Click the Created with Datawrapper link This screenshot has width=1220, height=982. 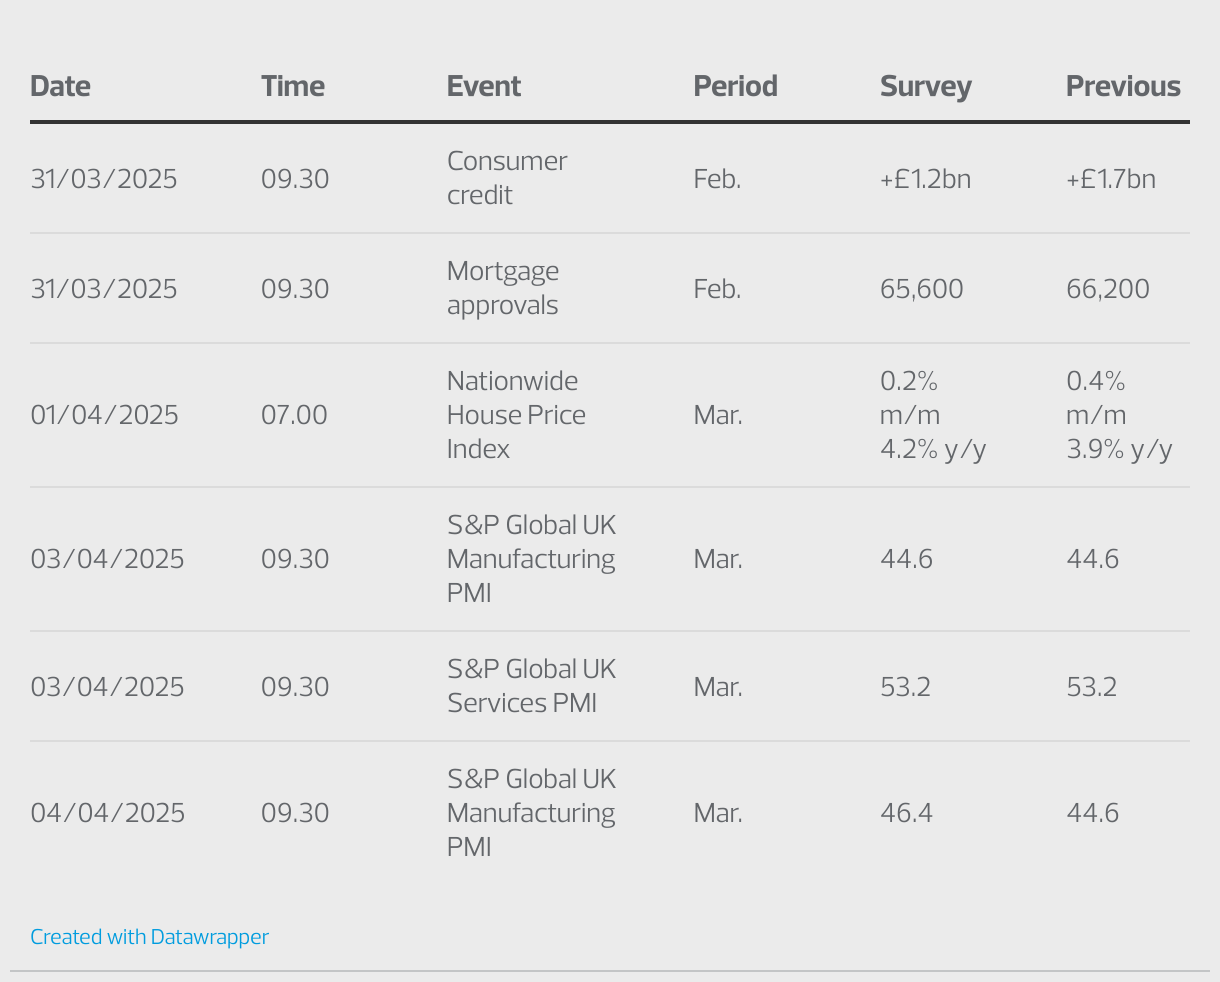[x=149, y=937]
